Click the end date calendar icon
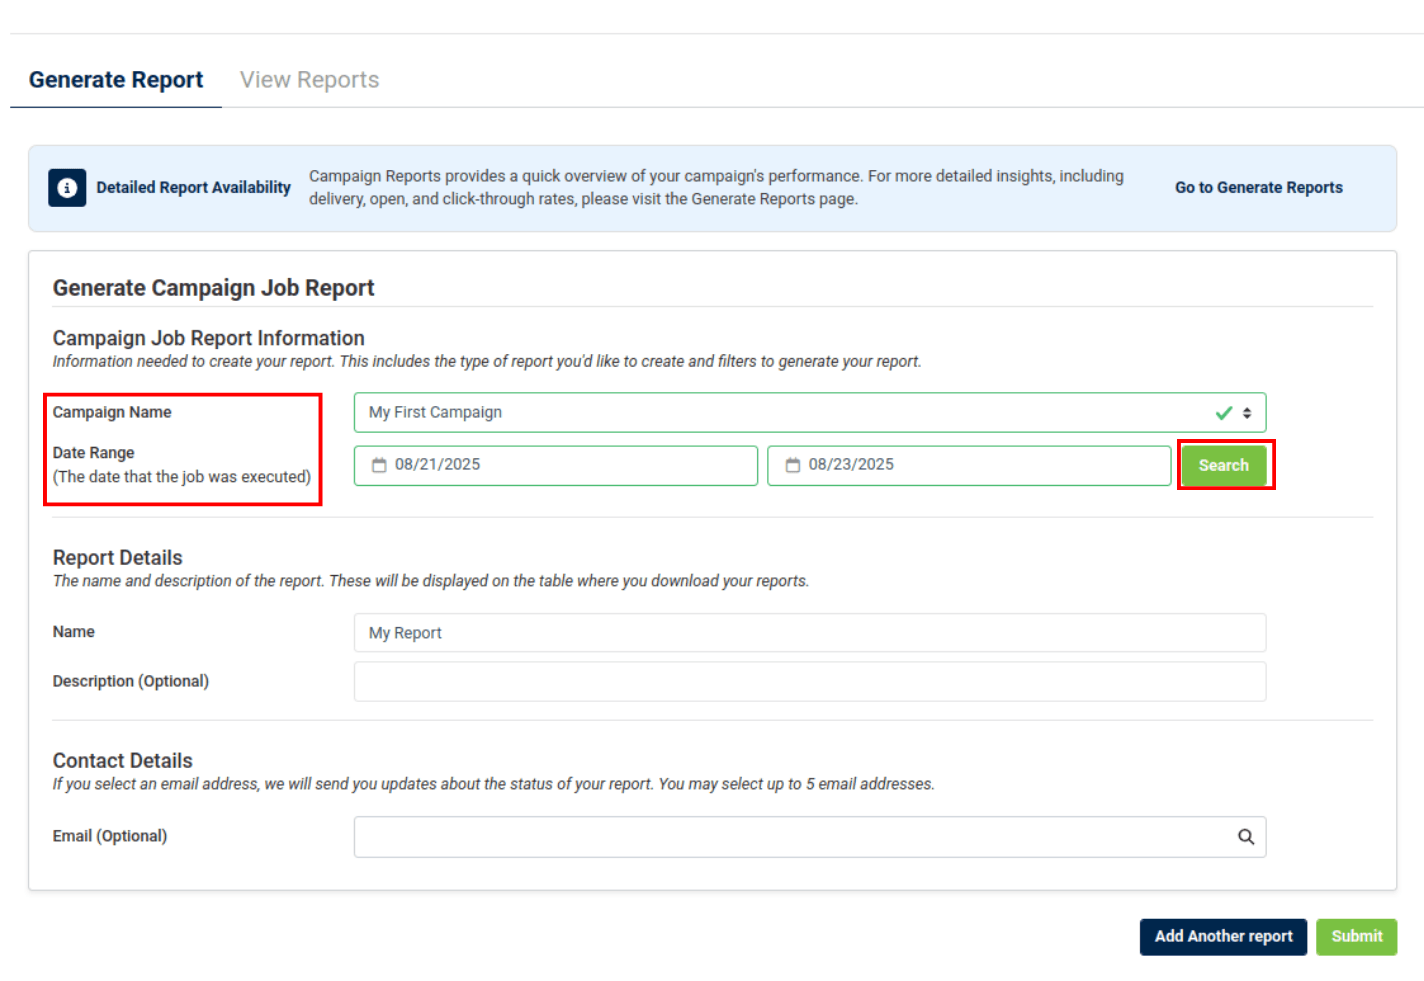Viewport: 1424px width, 981px height. click(x=793, y=465)
